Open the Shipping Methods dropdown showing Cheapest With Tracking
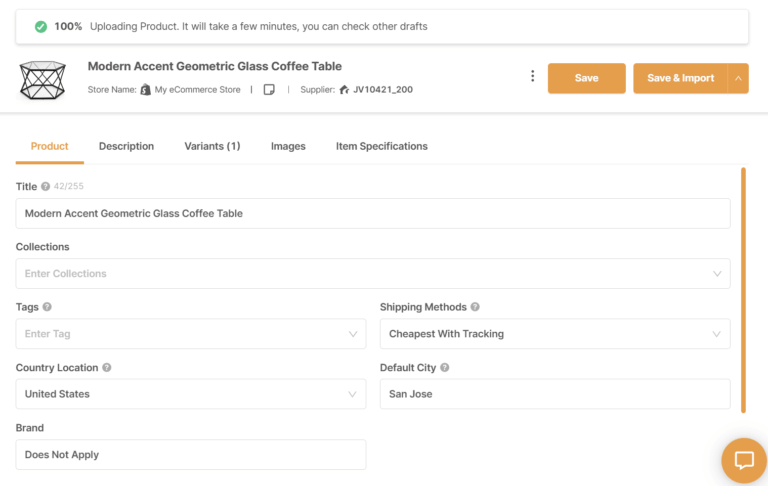Screen dimensions: 768x486 tap(555, 334)
